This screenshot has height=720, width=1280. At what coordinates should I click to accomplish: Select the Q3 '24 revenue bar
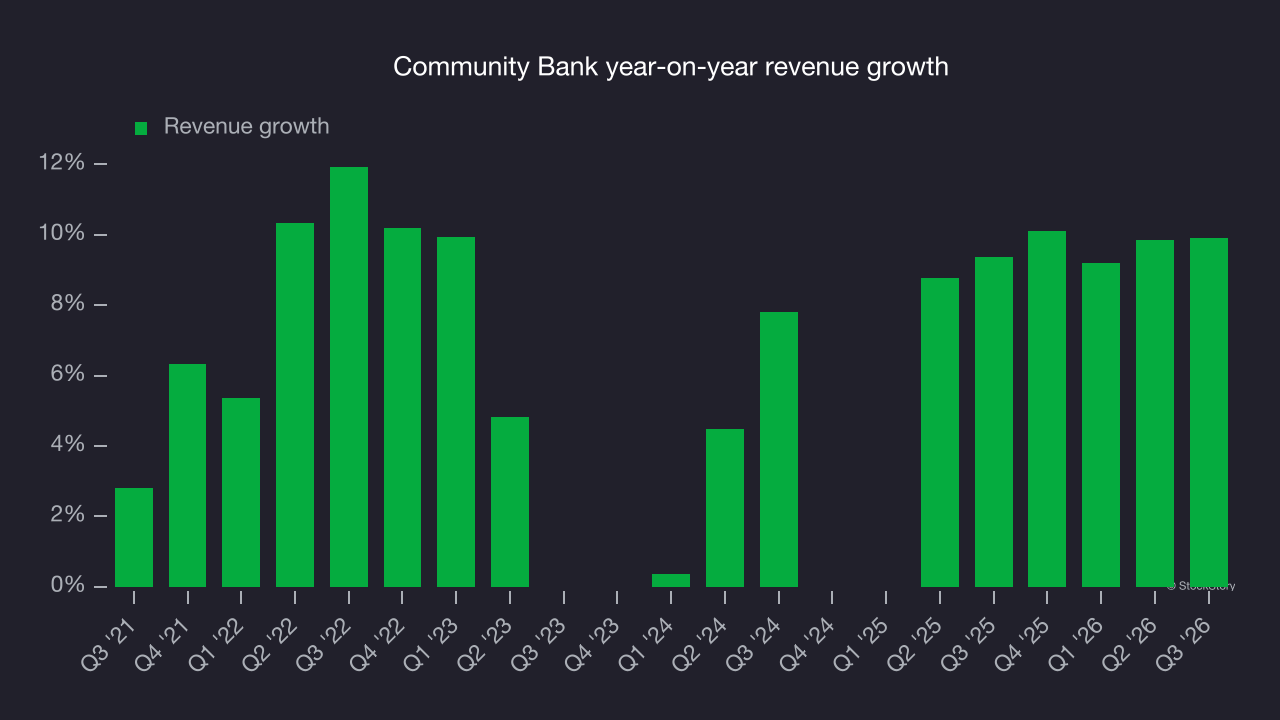point(779,449)
